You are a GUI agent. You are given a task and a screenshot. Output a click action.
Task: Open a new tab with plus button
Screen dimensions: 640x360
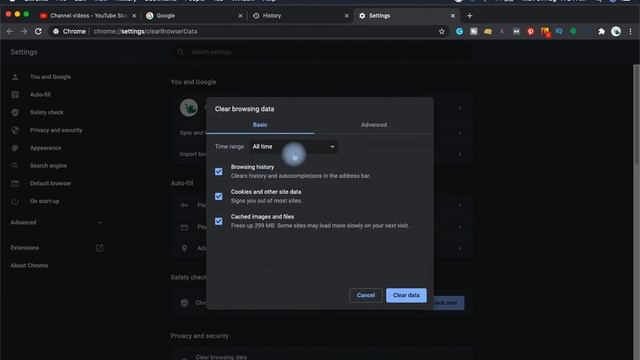469,16
